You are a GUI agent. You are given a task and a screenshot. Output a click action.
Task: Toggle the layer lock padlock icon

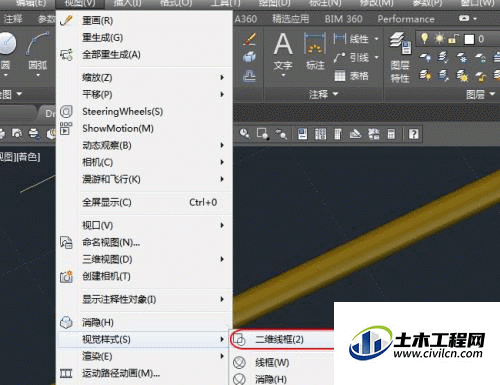click(453, 39)
